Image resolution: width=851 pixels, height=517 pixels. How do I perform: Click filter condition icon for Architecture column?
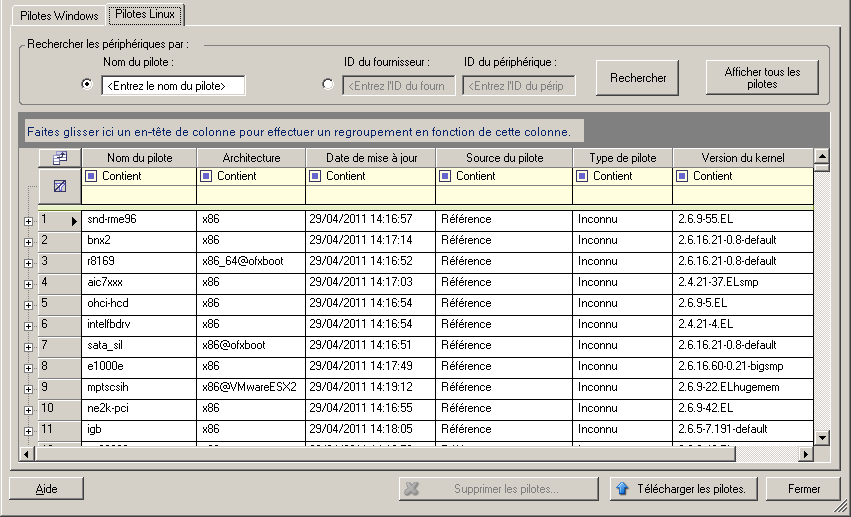(207, 176)
